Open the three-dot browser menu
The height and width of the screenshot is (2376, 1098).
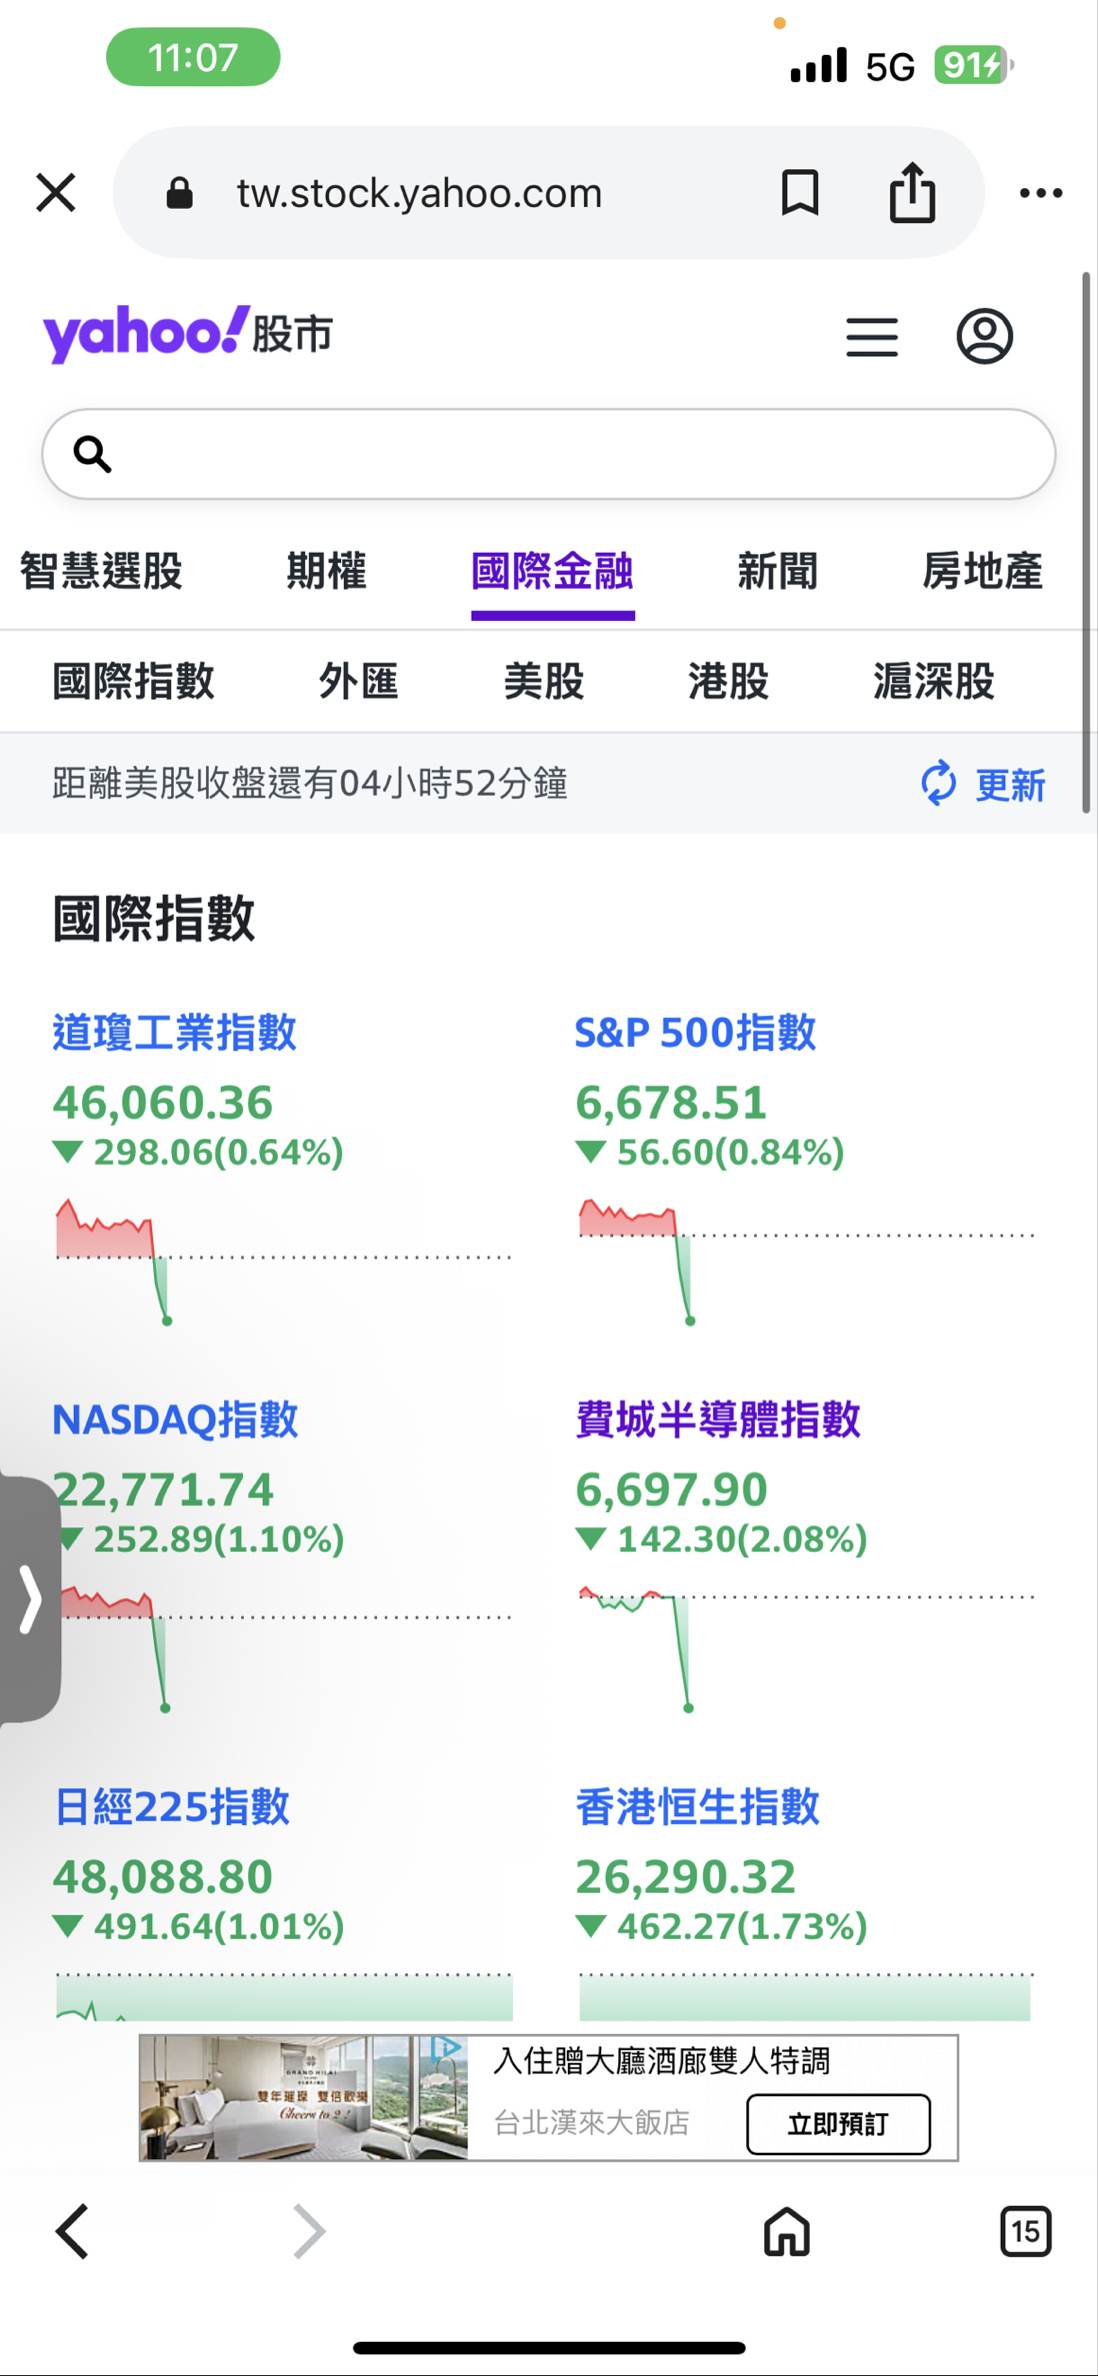1040,193
